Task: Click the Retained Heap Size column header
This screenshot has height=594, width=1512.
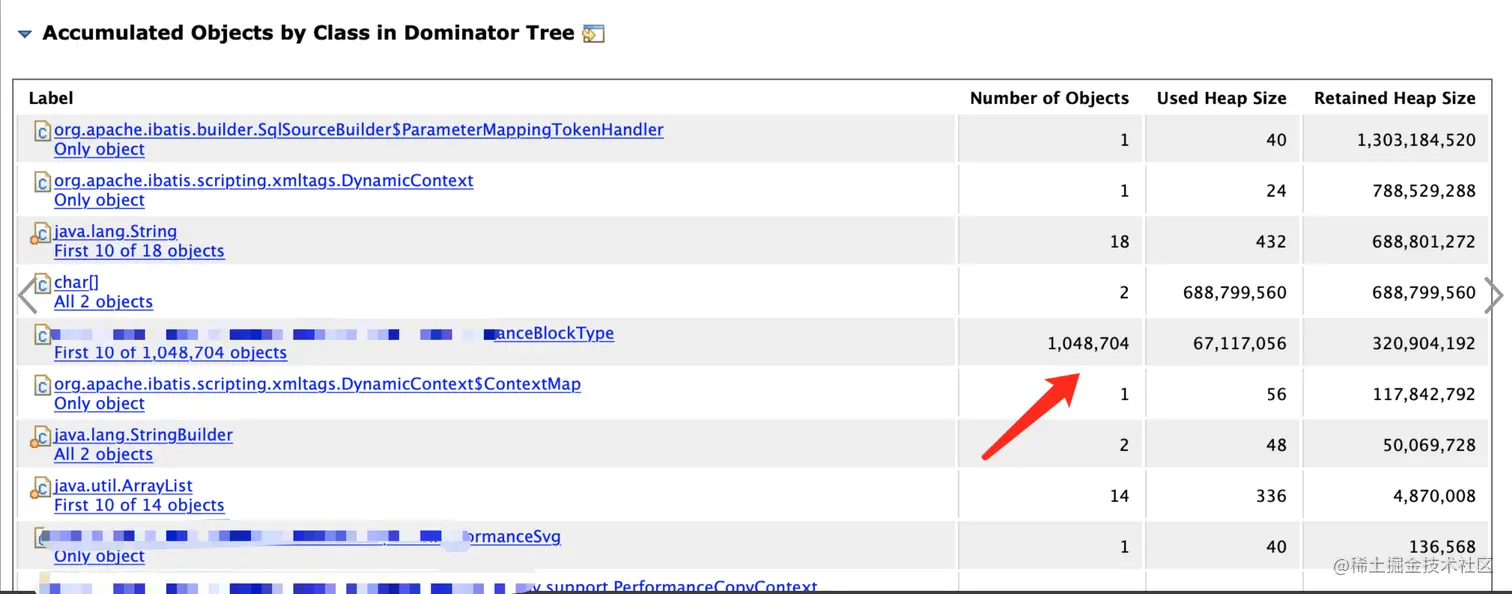Action: point(1394,98)
